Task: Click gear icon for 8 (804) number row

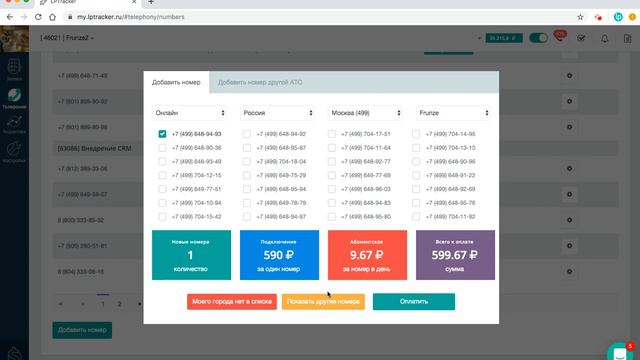Action: point(569,271)
